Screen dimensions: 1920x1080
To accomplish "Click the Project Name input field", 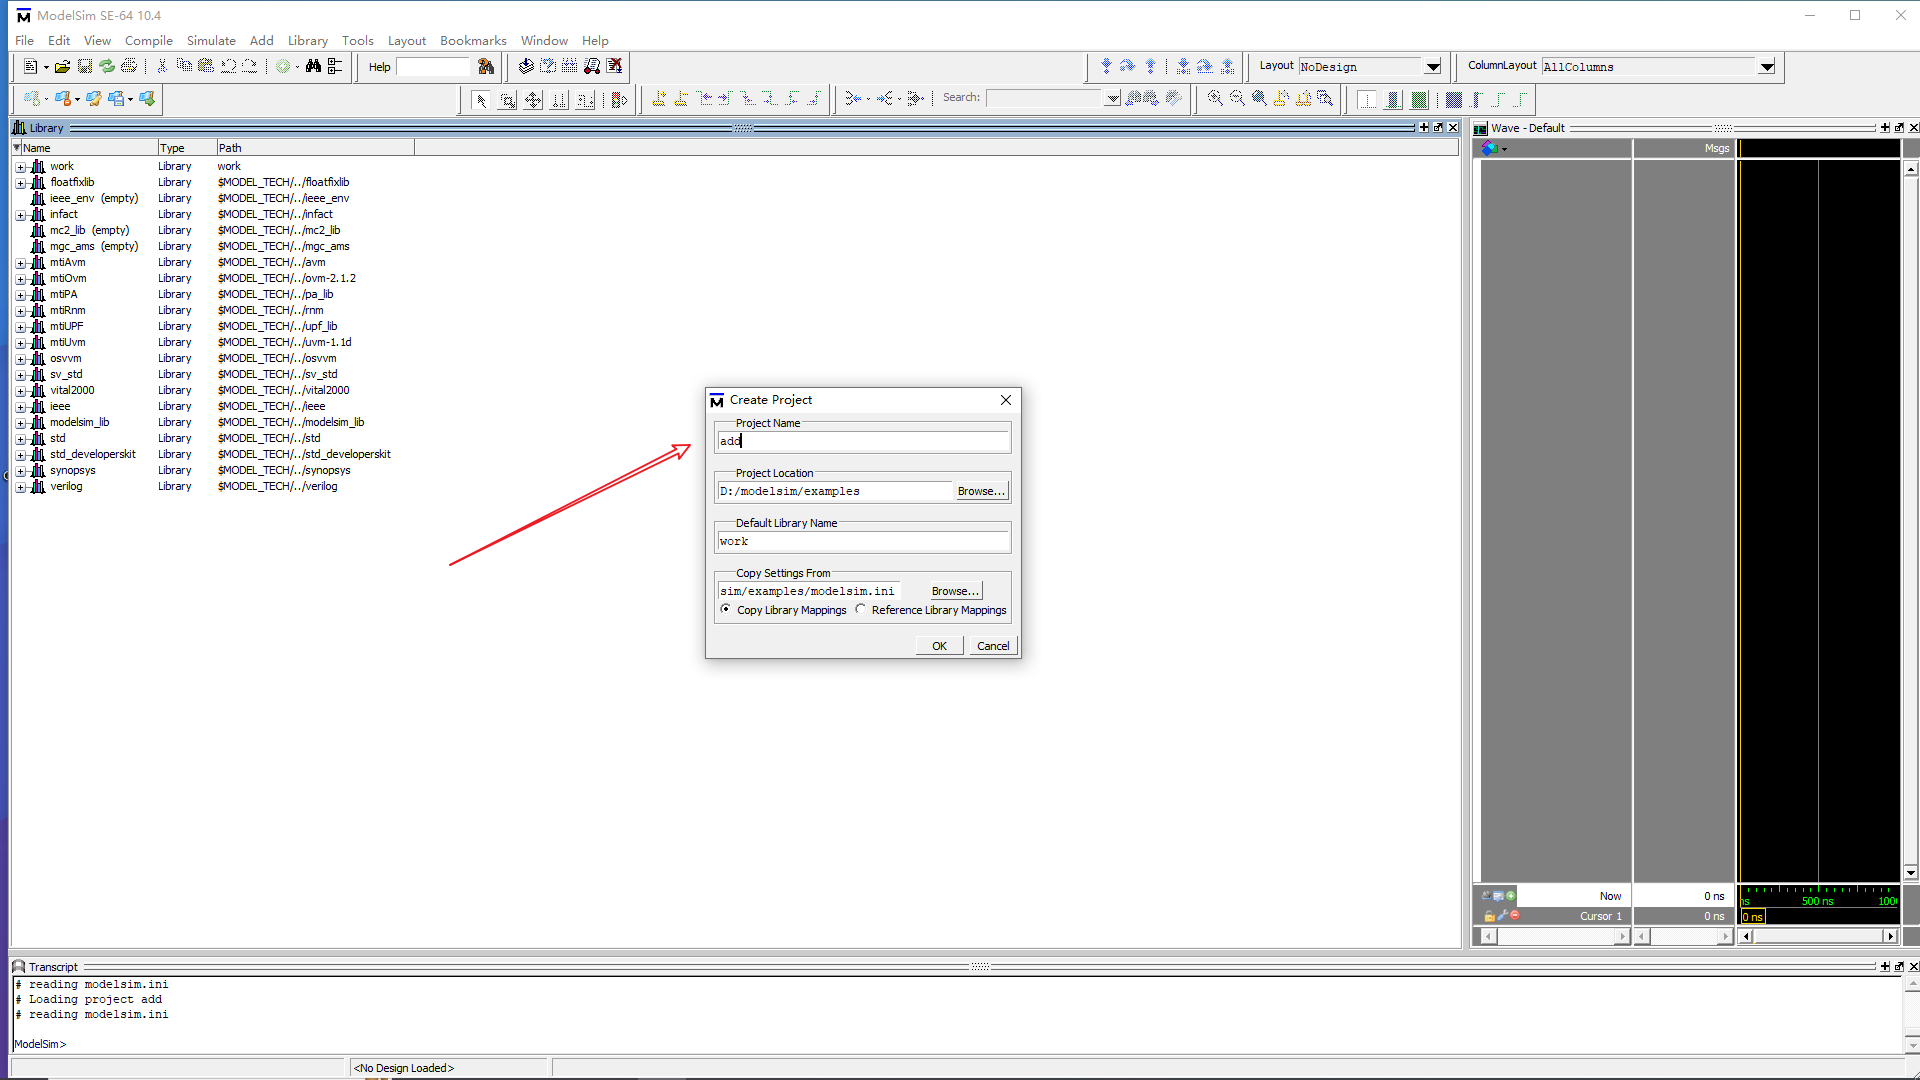I will pyautogui.click(x=863, y=441).
